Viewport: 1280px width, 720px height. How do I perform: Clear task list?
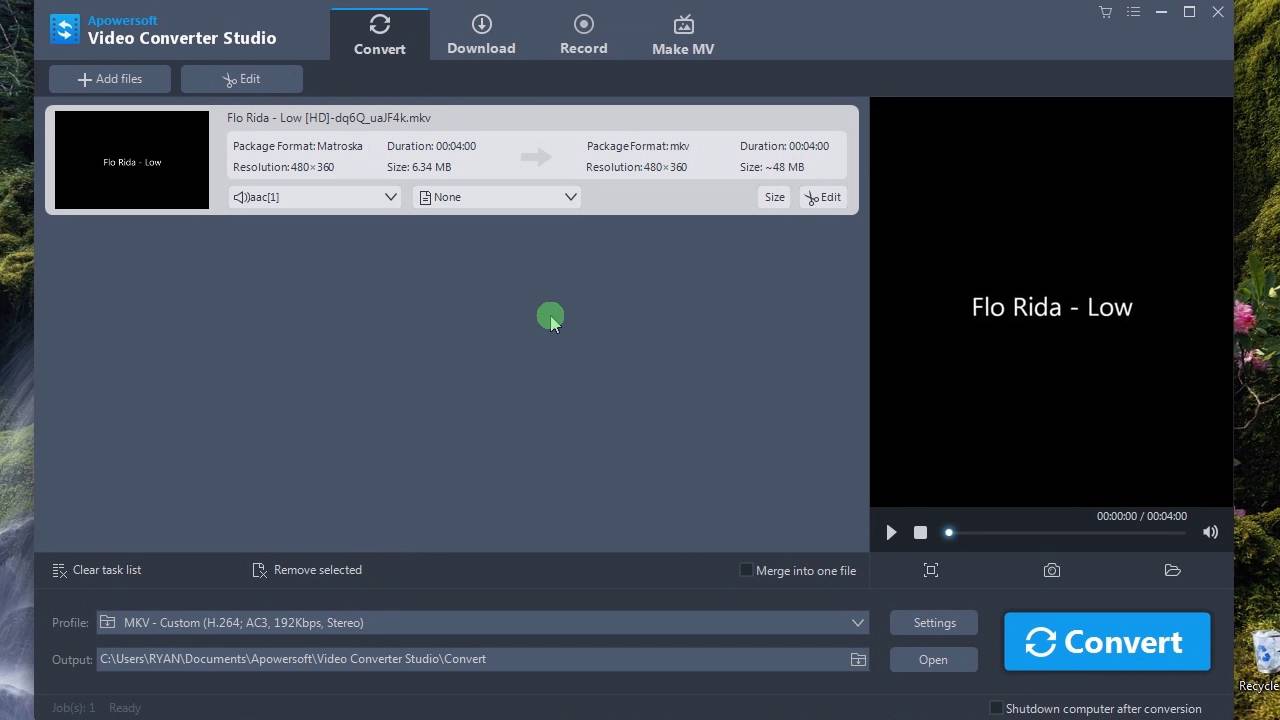point(97,570)
